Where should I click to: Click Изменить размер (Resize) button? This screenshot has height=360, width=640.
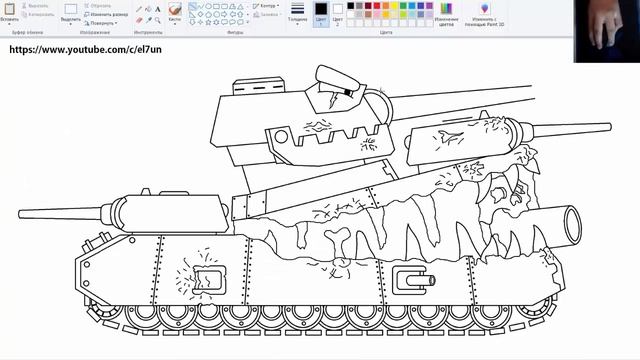tap(106, 14)
